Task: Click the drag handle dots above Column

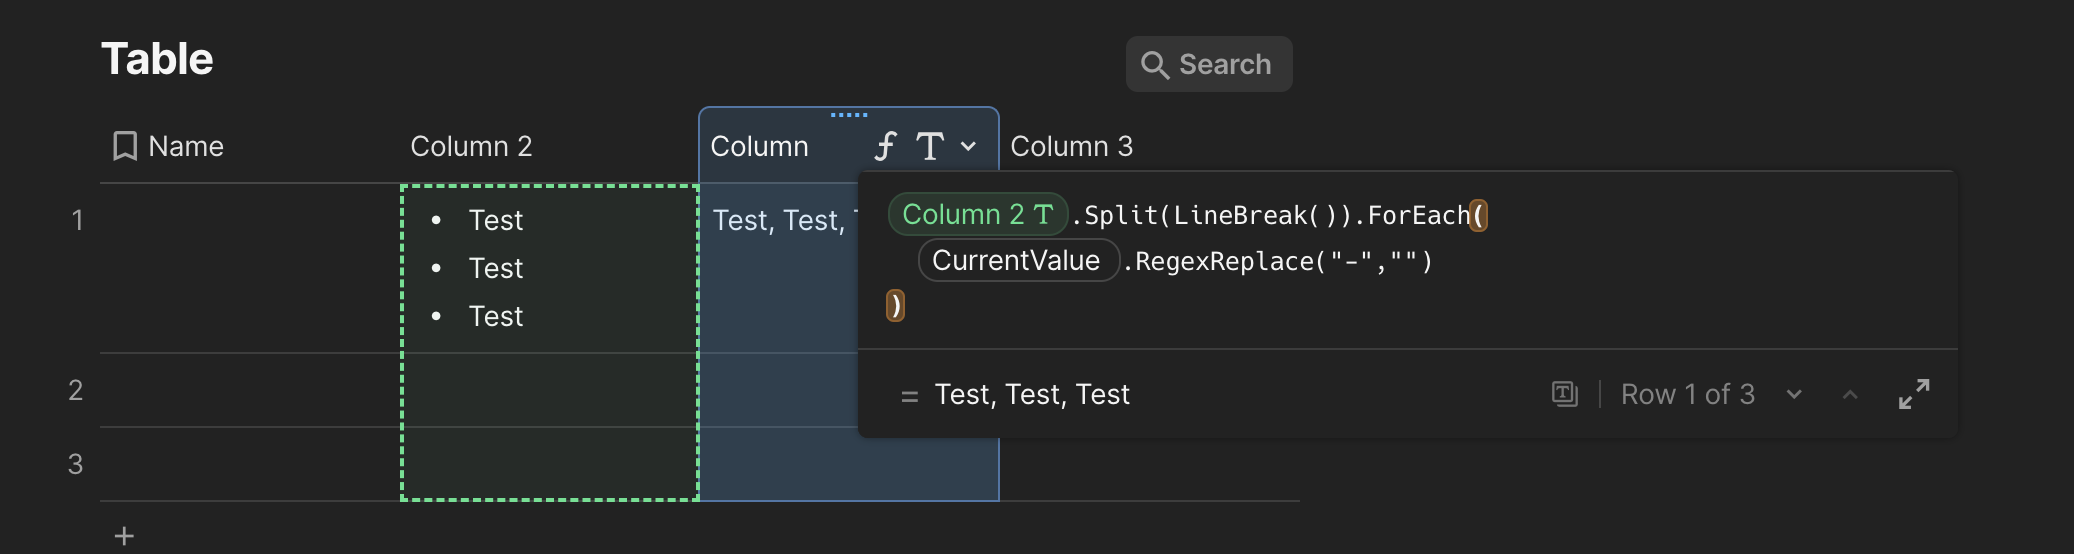Action: (849, 115)
